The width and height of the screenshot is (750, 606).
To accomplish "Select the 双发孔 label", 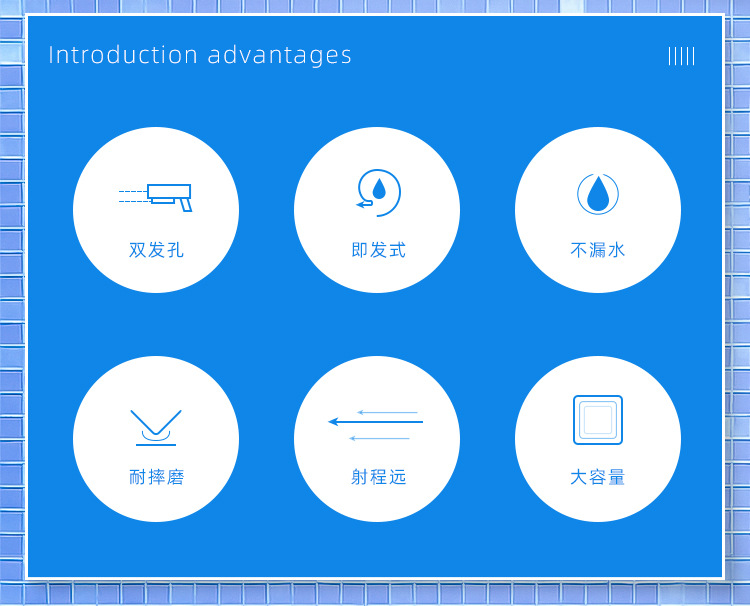I will click(x=156, y=250).
